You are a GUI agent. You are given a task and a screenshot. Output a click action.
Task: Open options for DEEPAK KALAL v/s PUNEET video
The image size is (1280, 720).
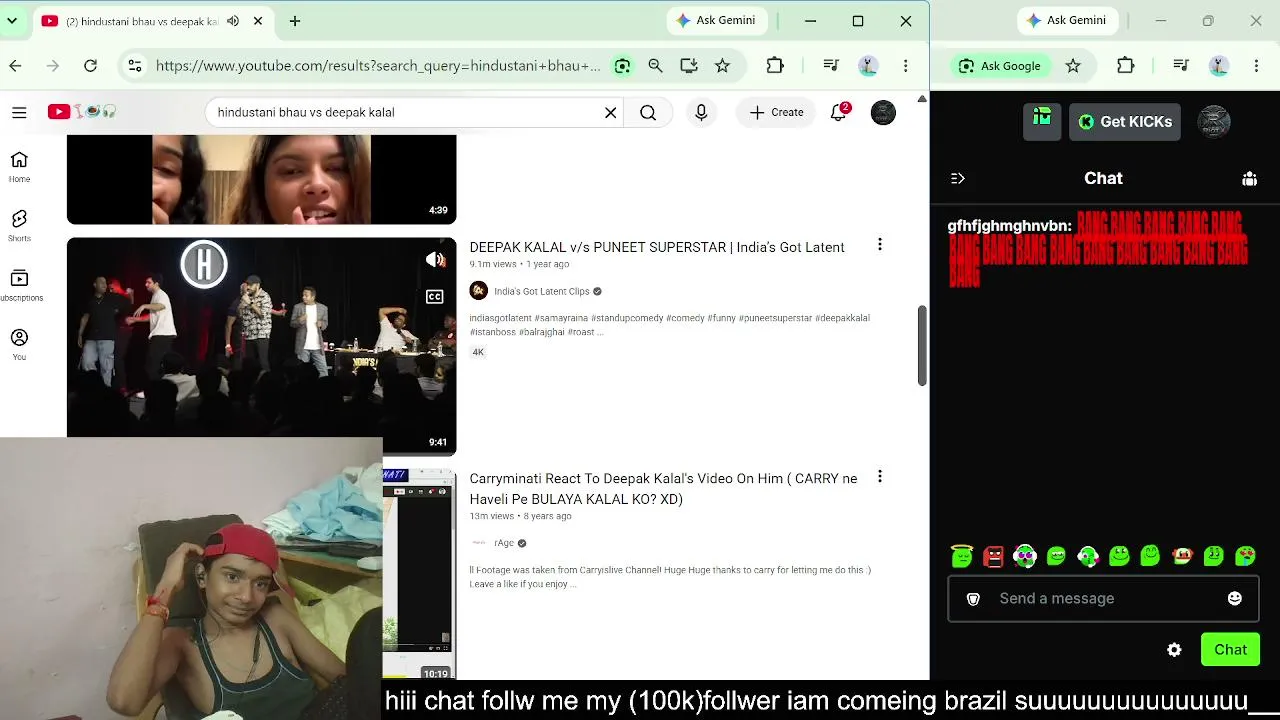point(880,245)
